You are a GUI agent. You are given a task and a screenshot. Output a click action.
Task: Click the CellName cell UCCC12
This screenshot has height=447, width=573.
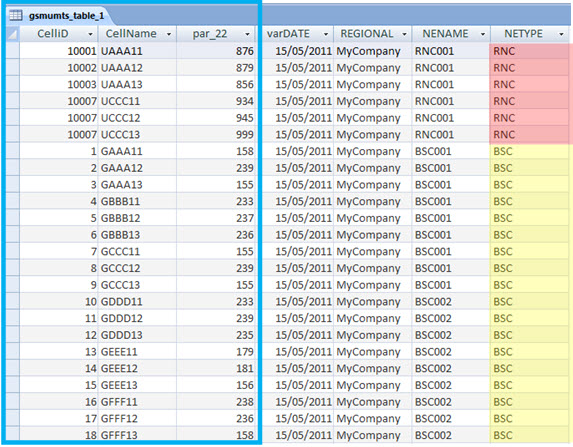pyautogui.click(x=137, y=118)
